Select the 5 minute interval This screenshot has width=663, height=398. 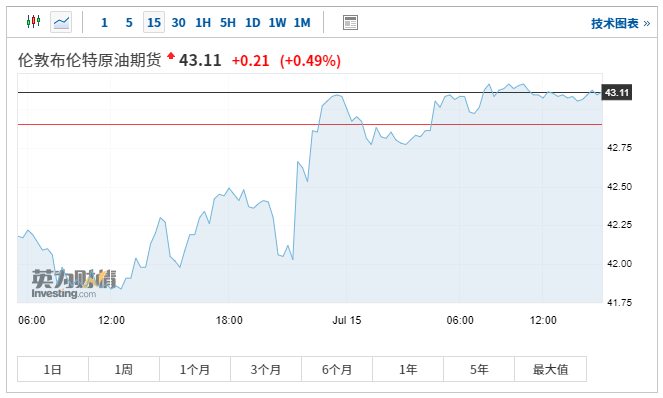(129, 22)
